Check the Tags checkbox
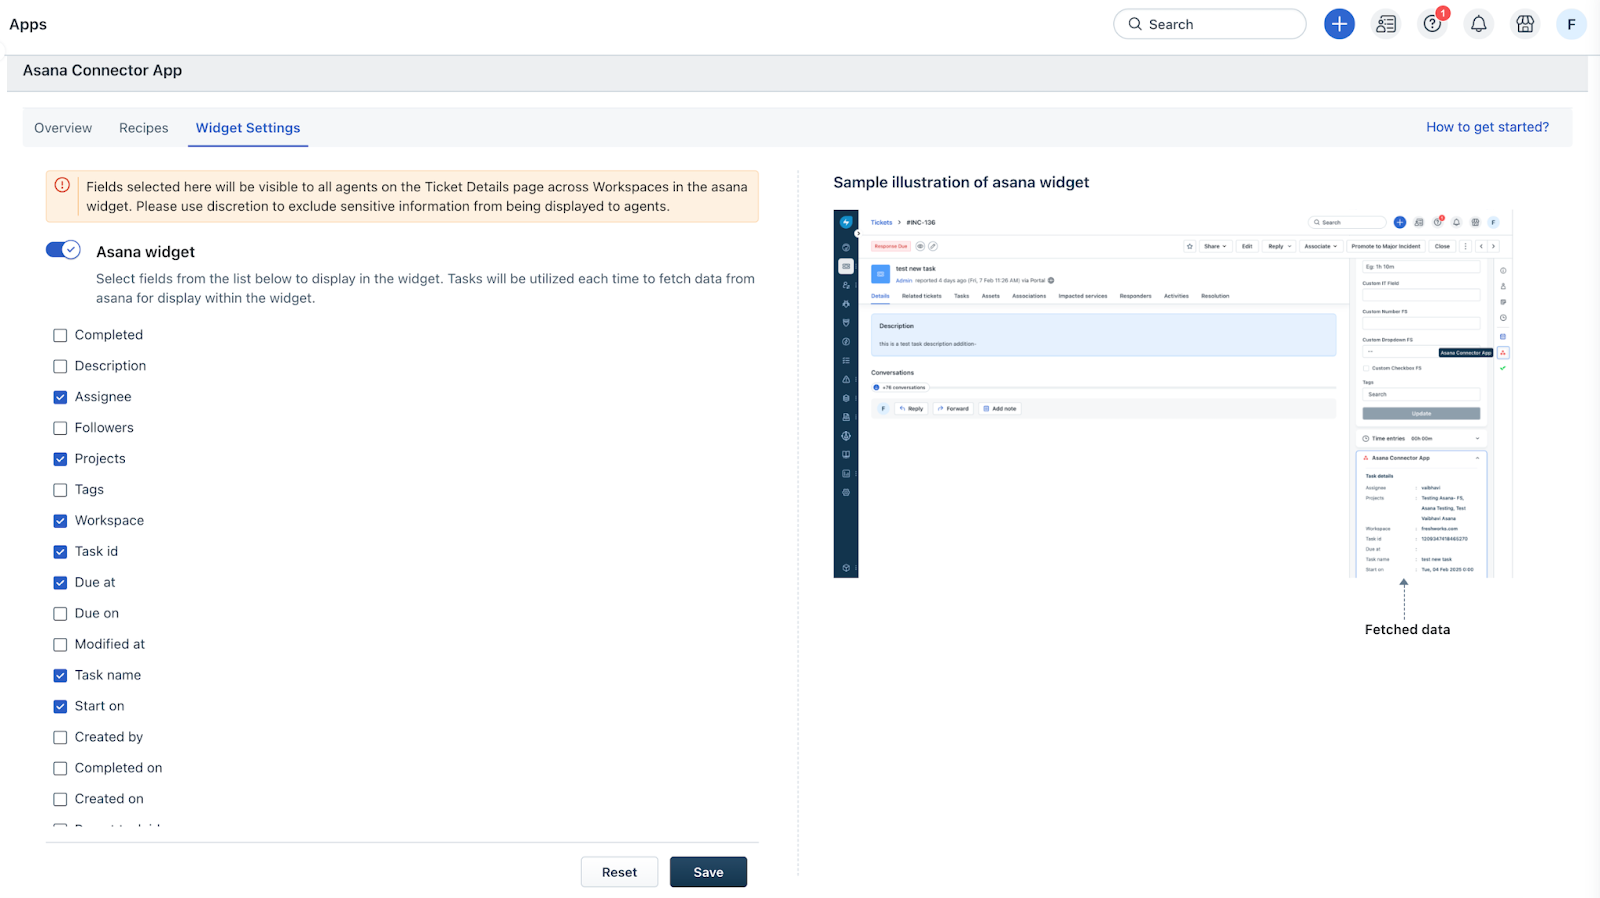This screenshot has width=1600, height=898. coord(60,491)
